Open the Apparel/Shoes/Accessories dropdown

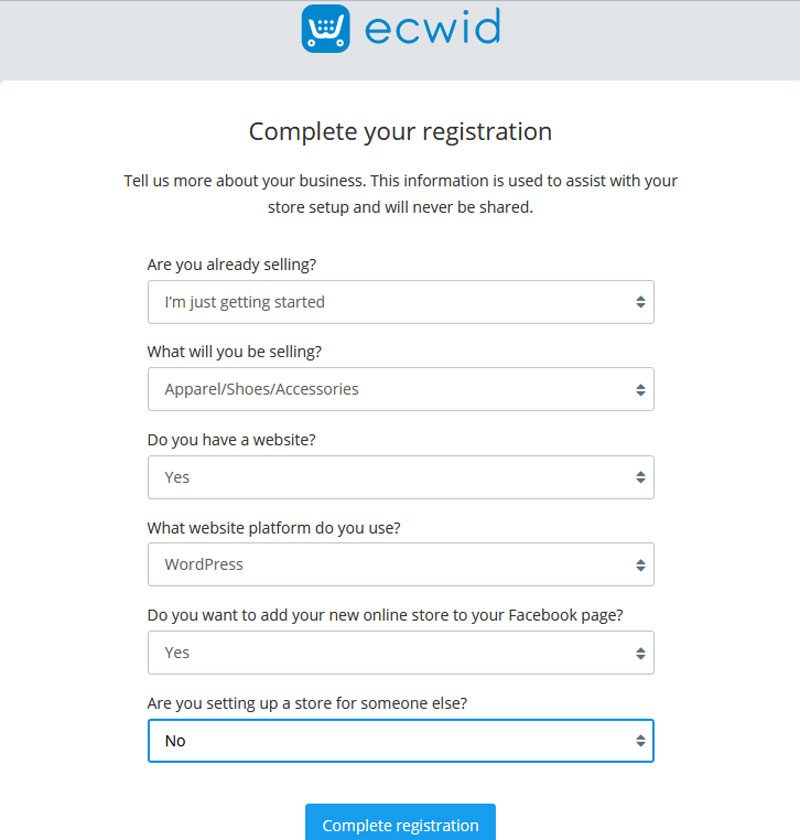(401, 389)
